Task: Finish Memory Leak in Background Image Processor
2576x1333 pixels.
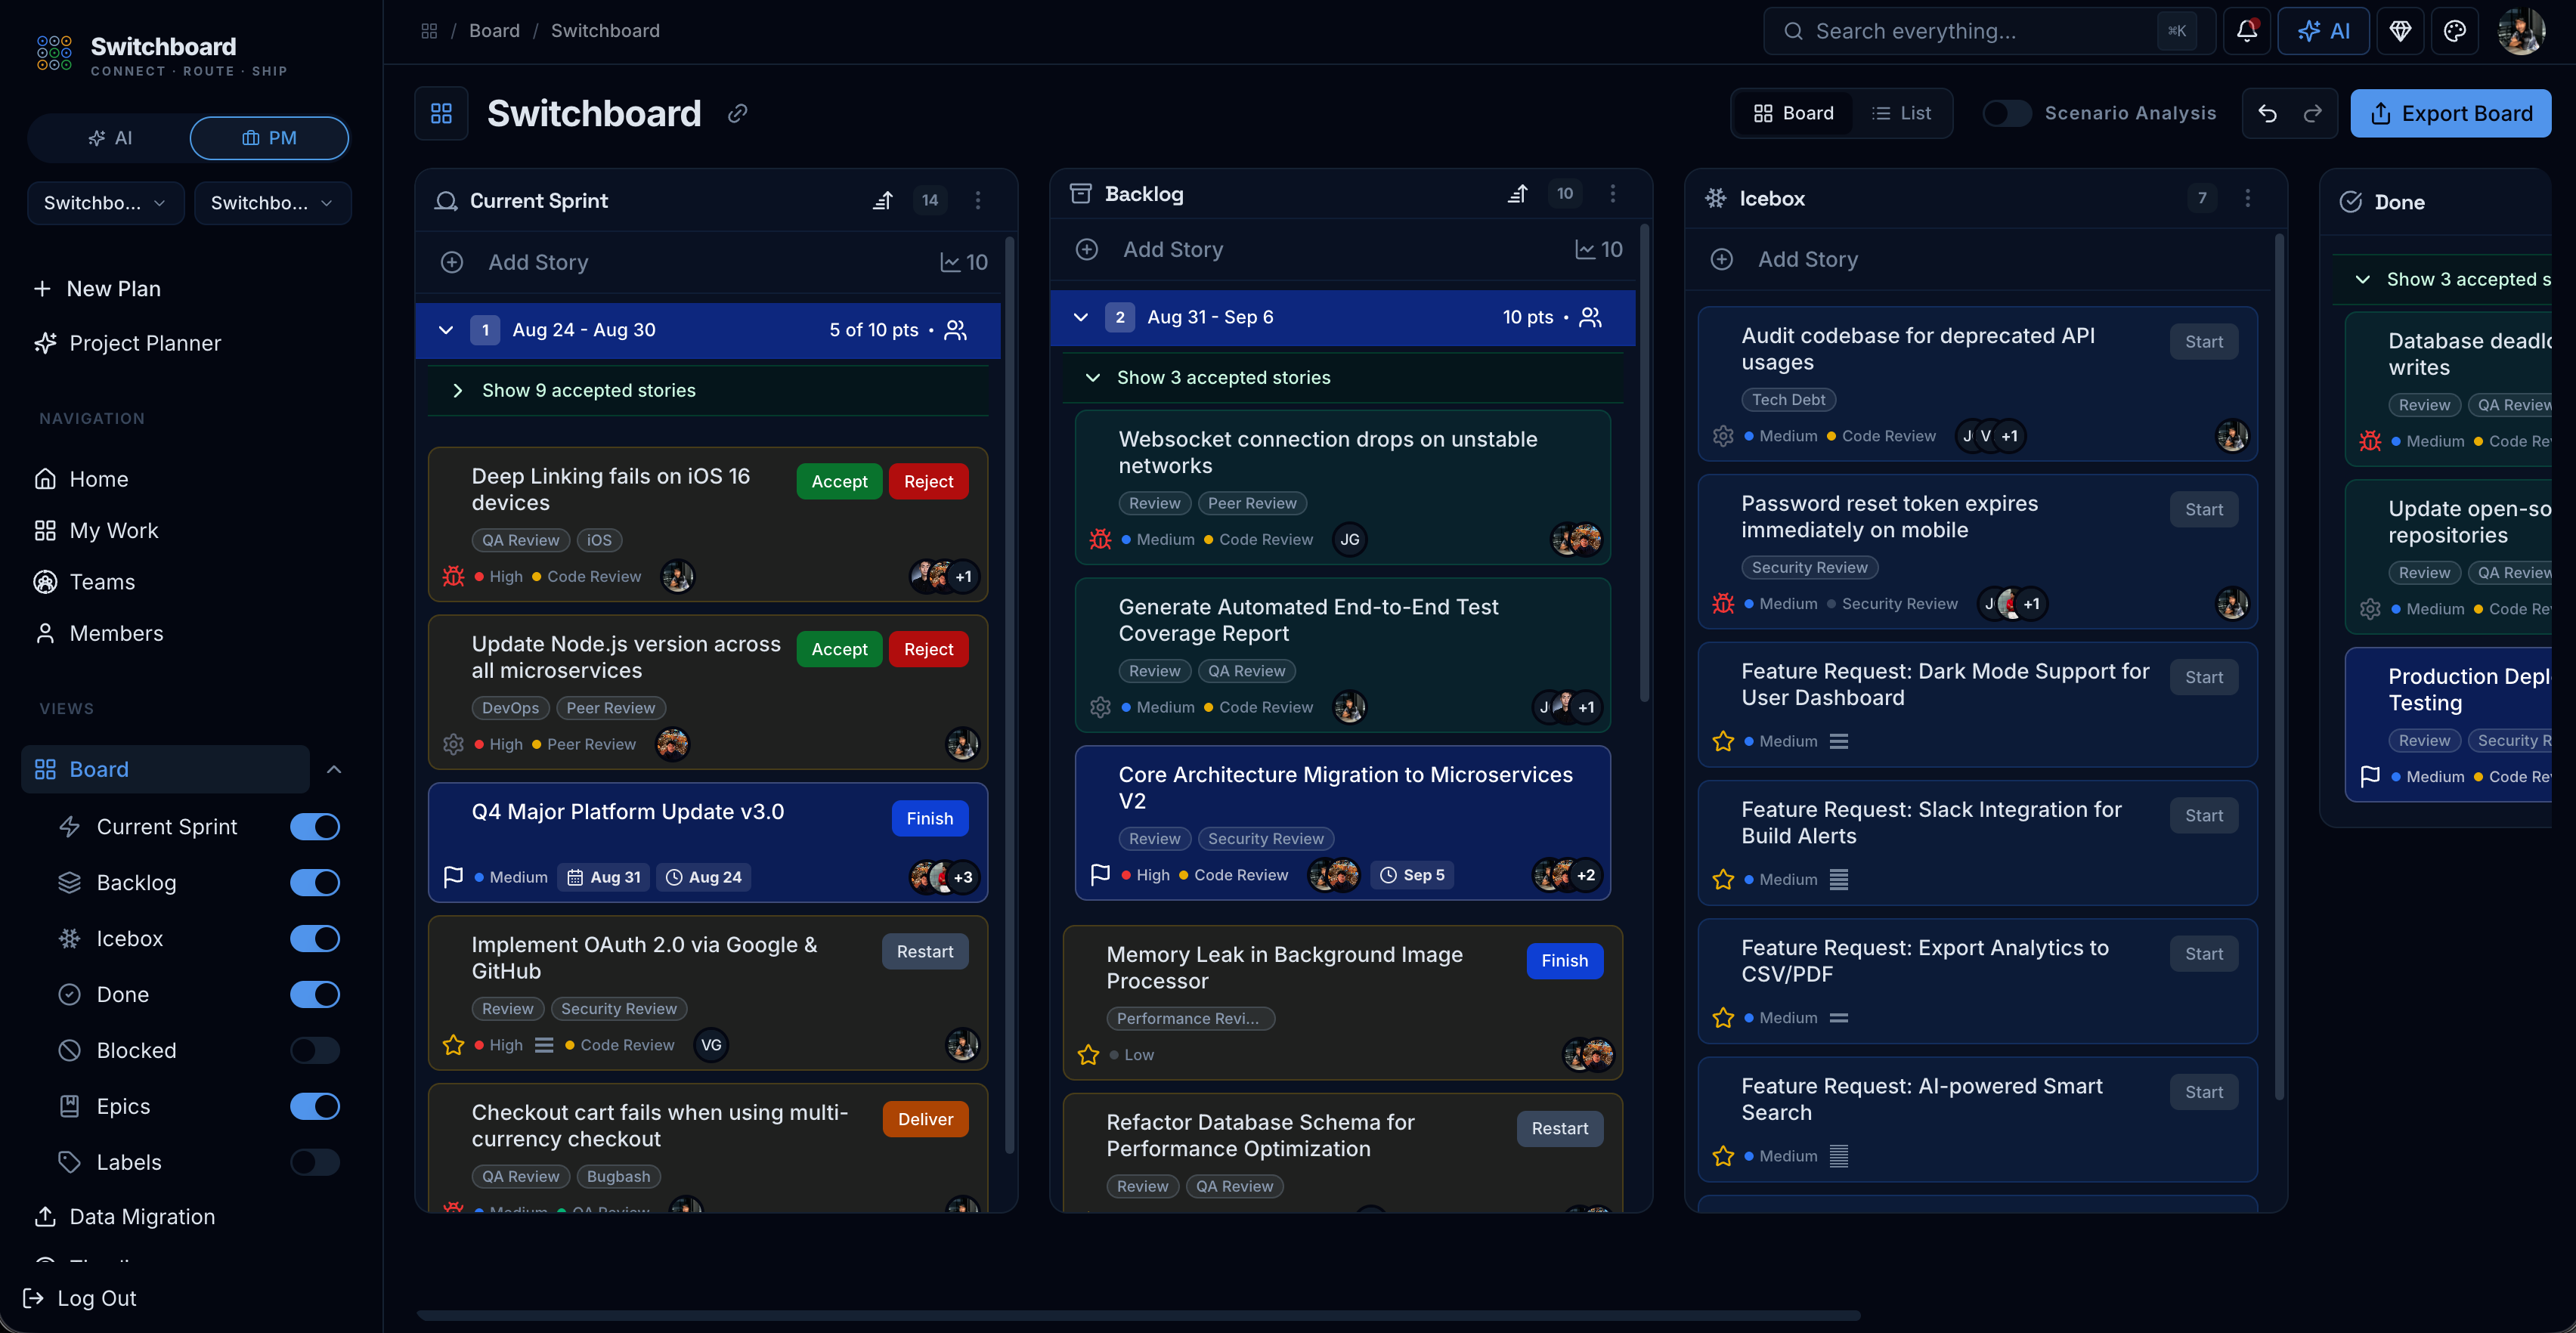Action: coord(1564,961)
